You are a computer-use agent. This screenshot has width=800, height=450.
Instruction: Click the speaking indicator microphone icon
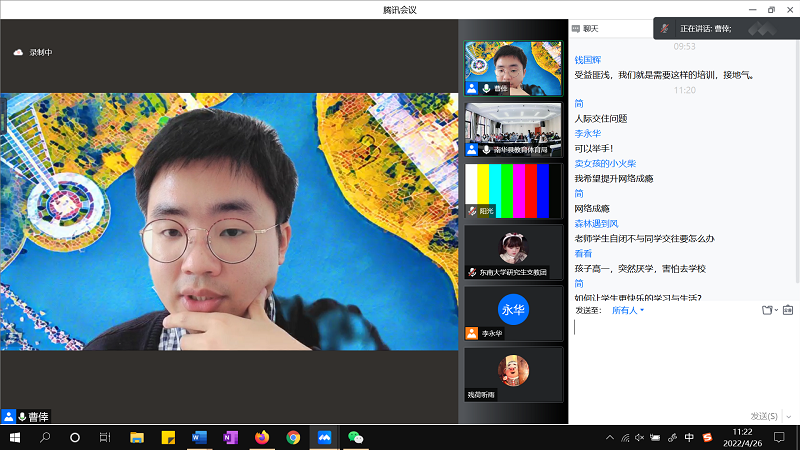click(666, 29)
